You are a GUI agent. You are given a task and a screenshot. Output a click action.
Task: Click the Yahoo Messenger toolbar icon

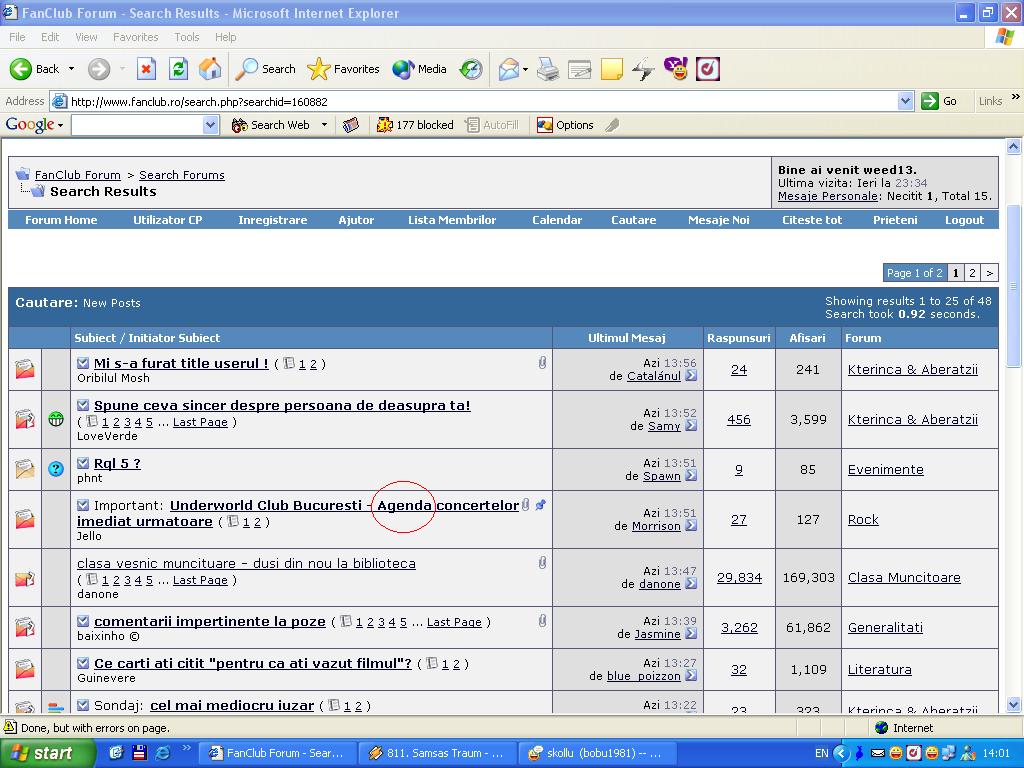coord(676,69)
